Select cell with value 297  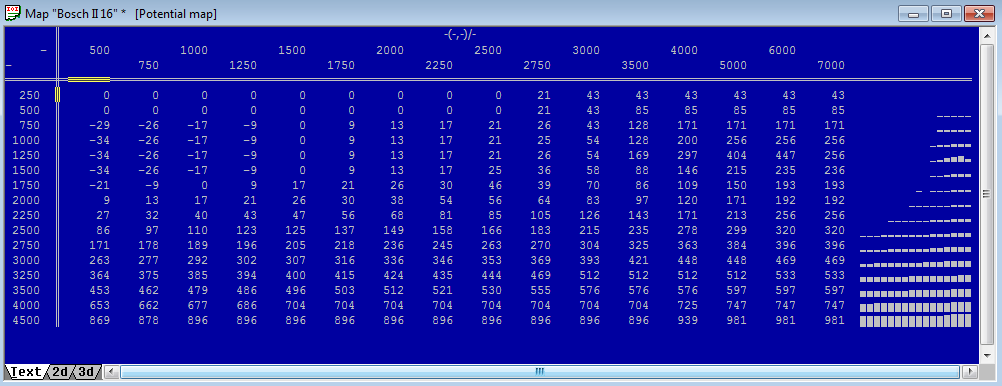688,155
